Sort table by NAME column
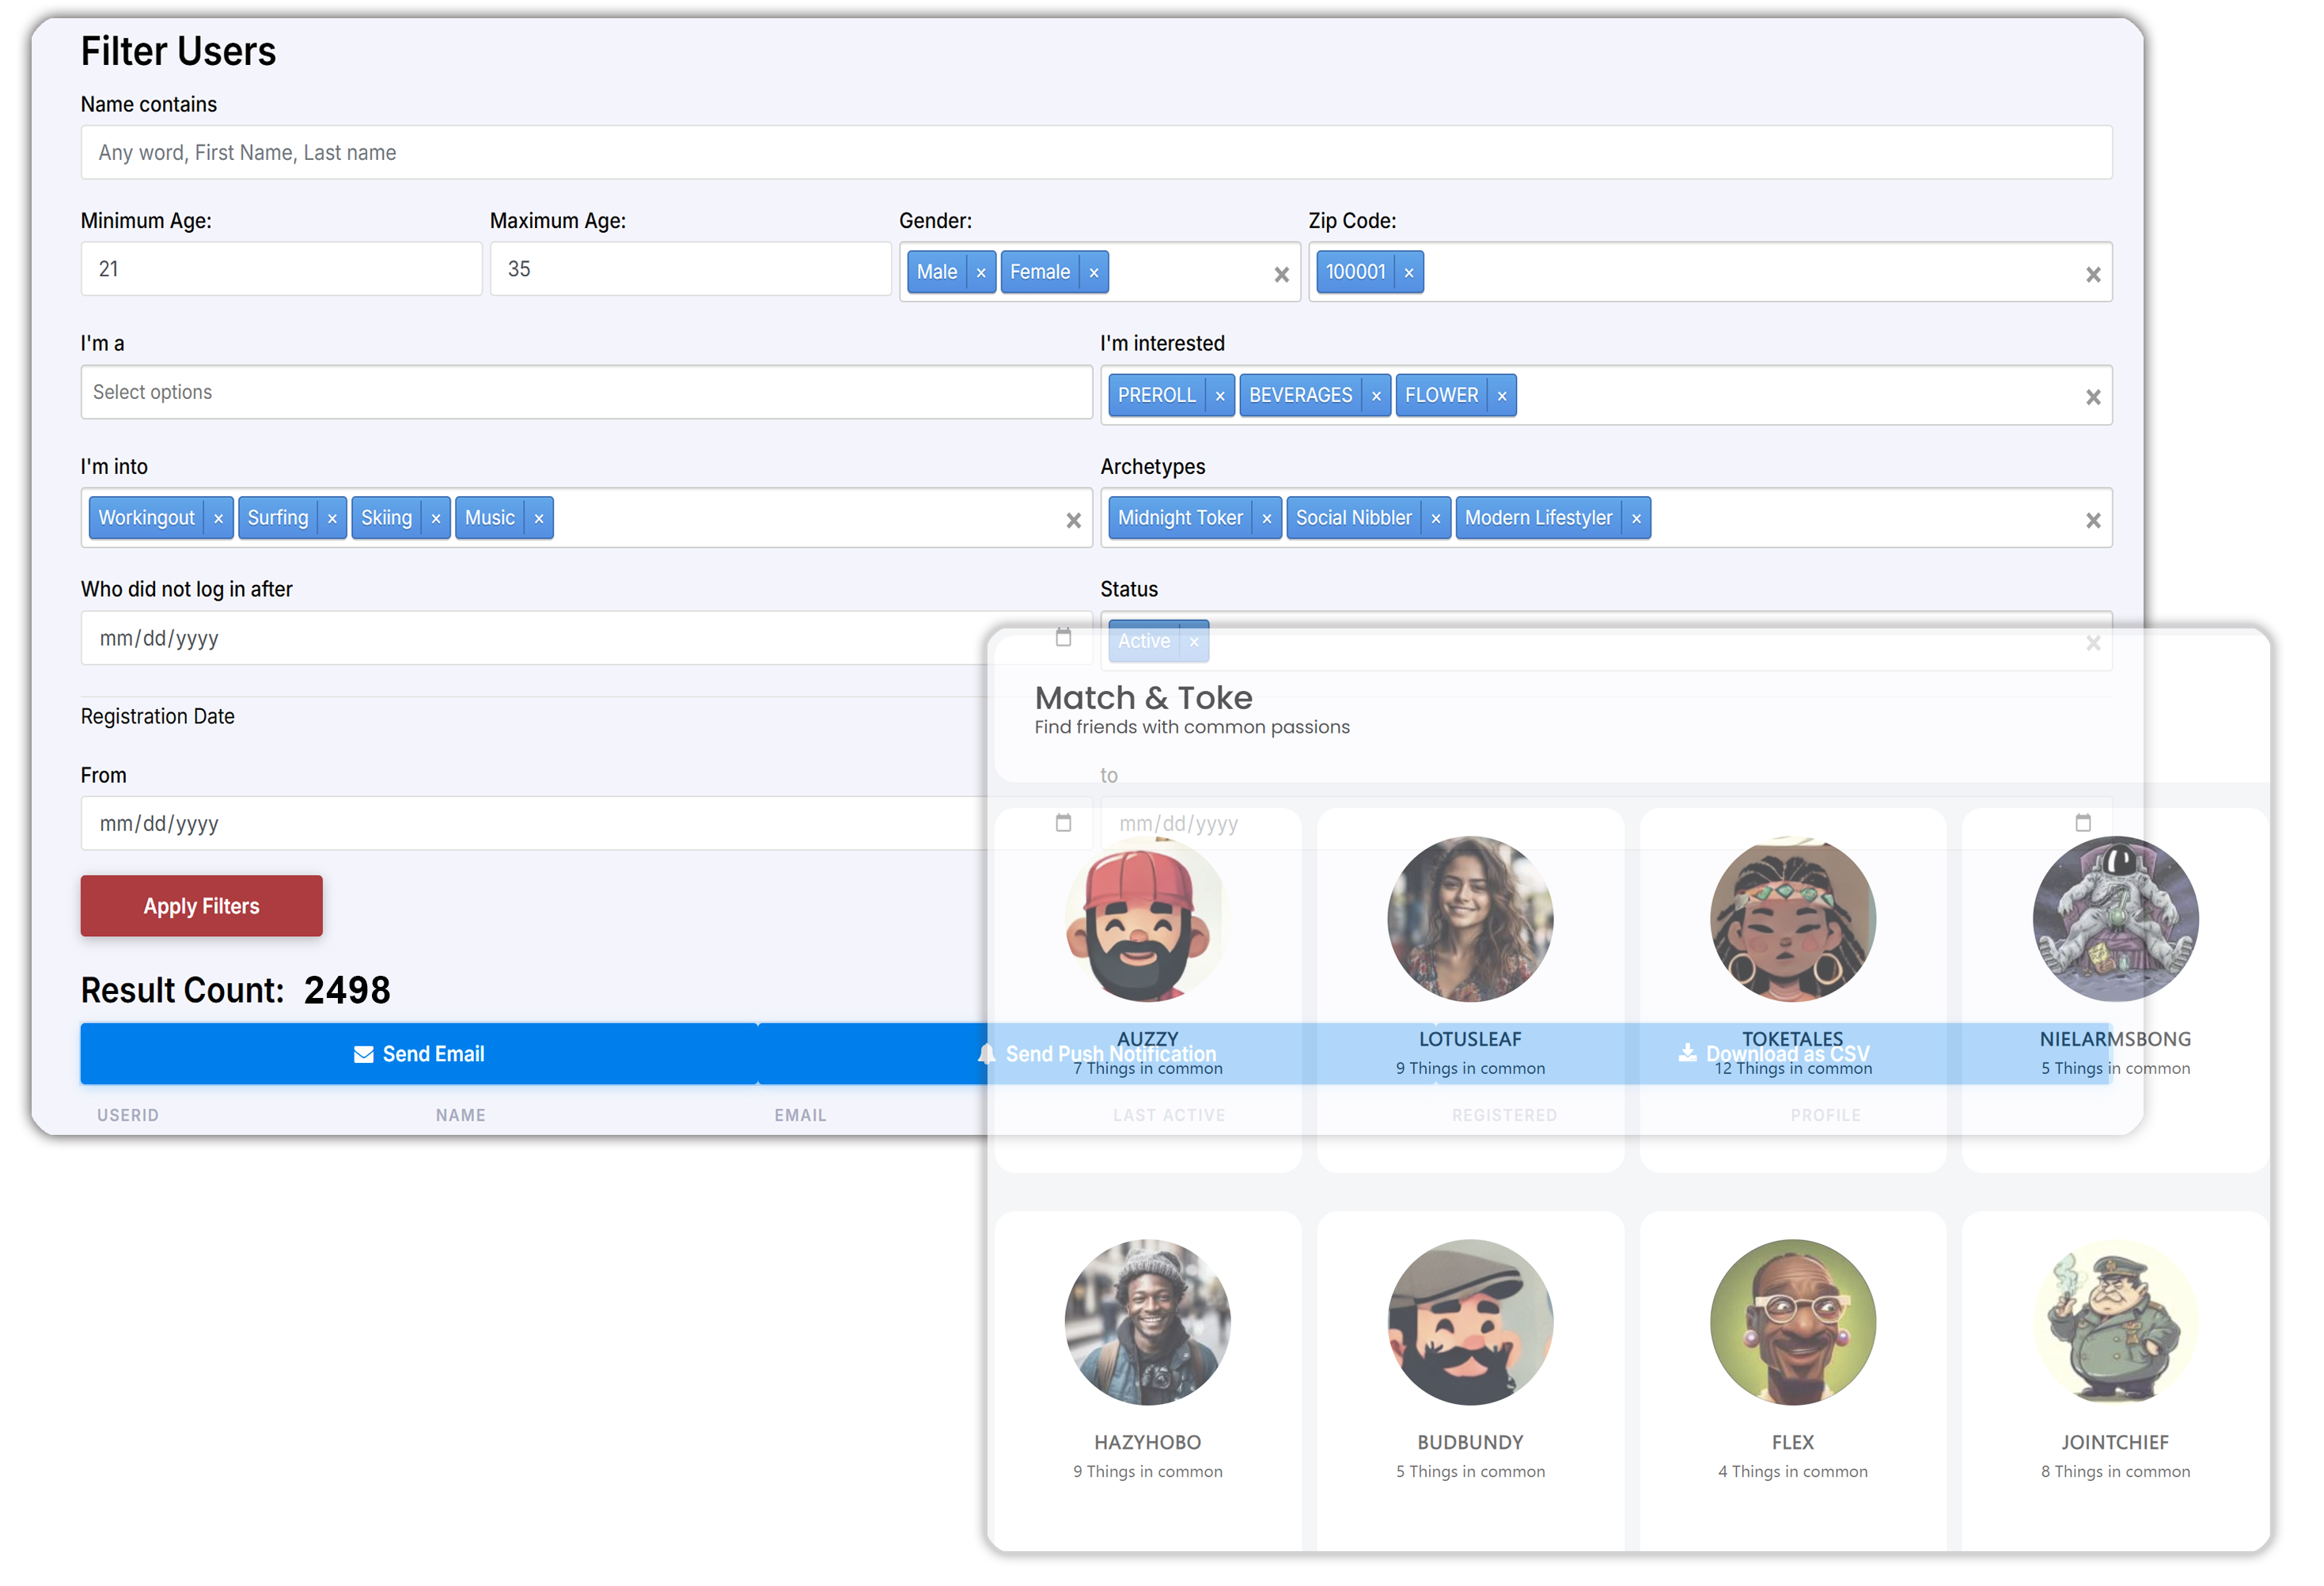The image size is (2324, 1586). [x=460, y=1116]
